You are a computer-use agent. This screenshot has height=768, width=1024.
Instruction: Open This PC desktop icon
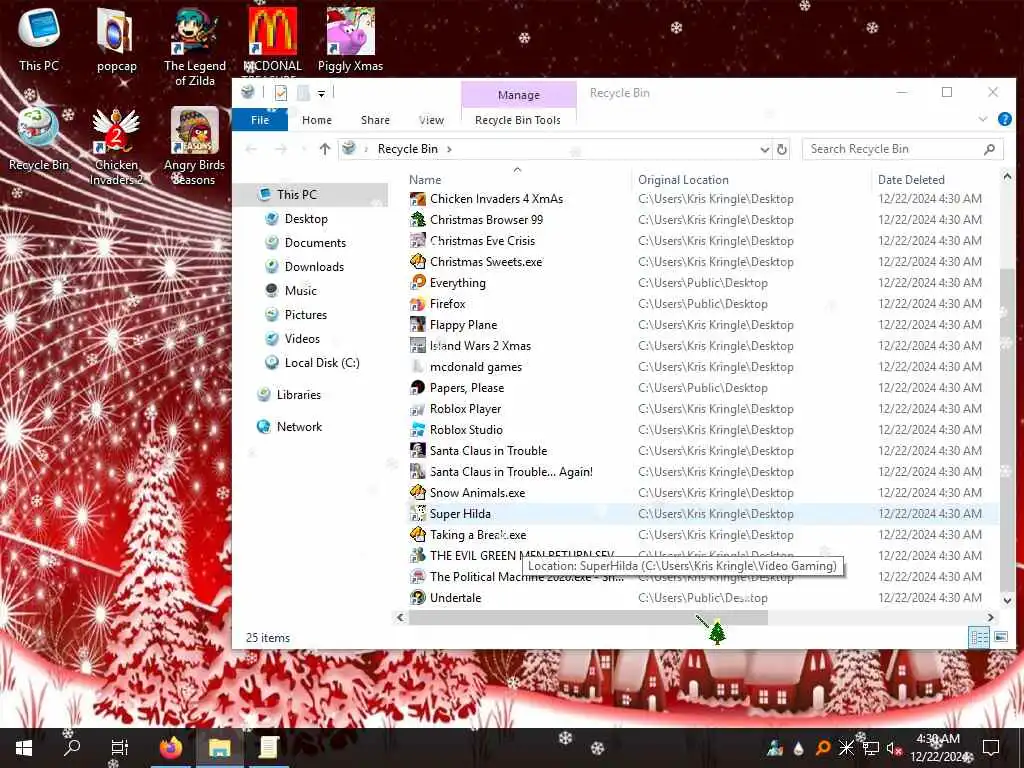39,39
